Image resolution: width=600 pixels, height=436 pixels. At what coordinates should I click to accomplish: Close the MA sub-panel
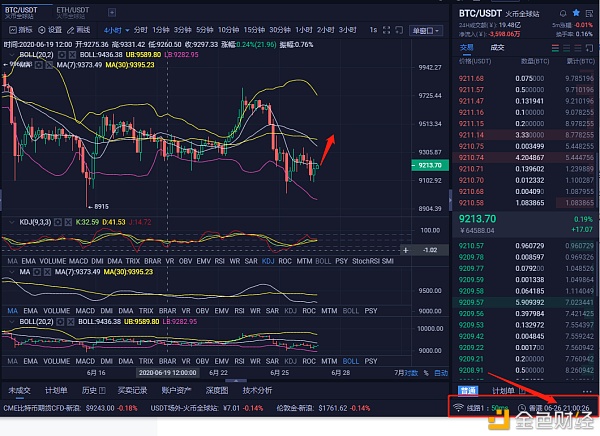pos(47,272)
